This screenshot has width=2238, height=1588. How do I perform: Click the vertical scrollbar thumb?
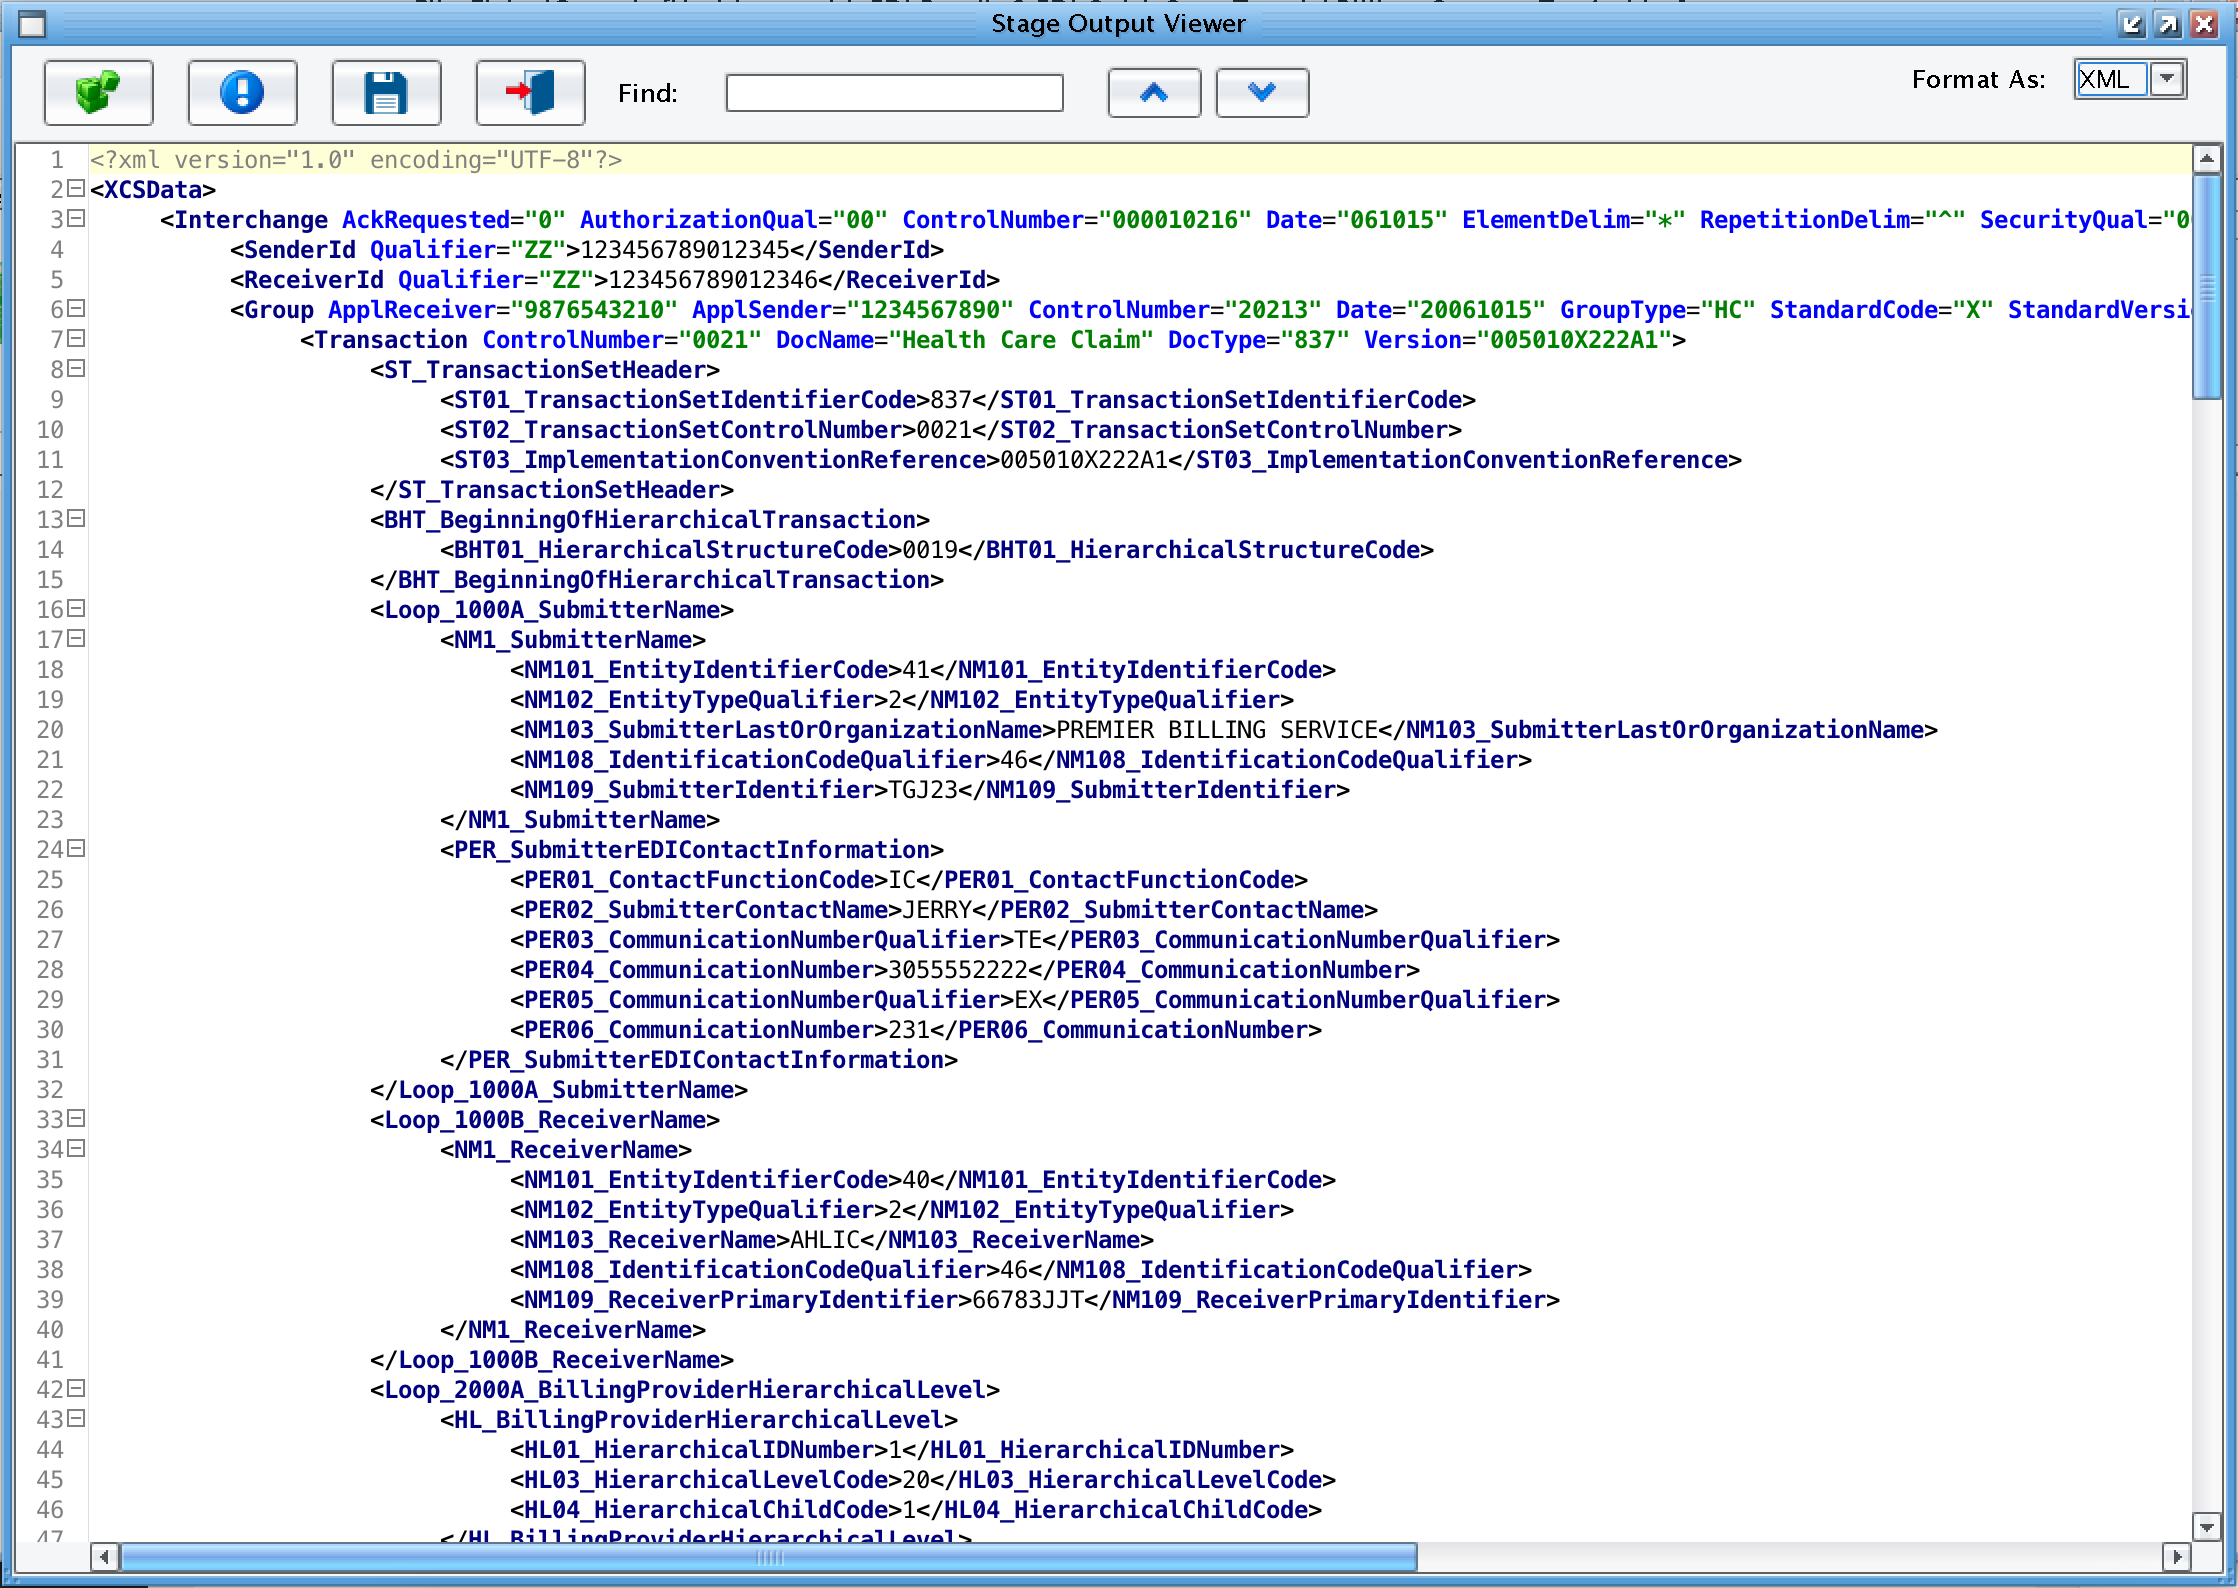[x=2207, y=287]
